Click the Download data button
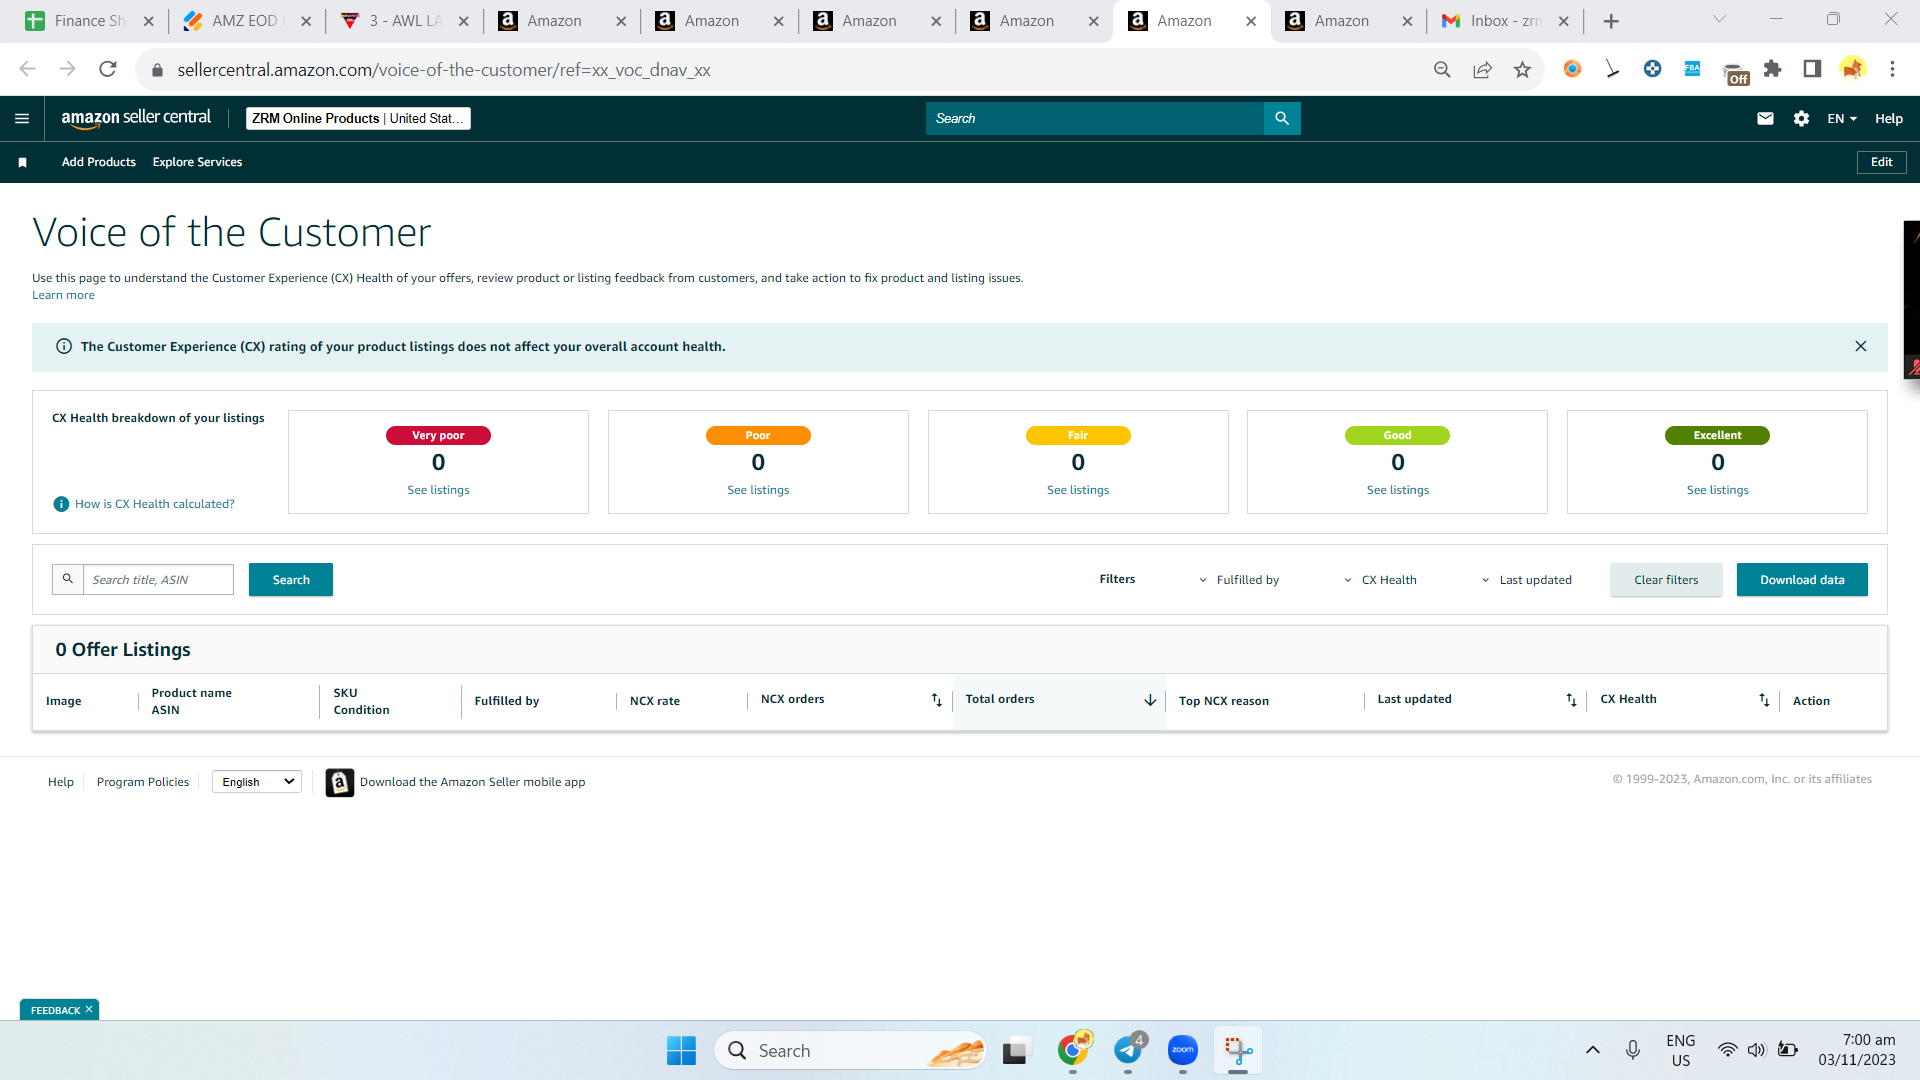Screen dimensions: 1920x1080 click(x=1802, y=580)
